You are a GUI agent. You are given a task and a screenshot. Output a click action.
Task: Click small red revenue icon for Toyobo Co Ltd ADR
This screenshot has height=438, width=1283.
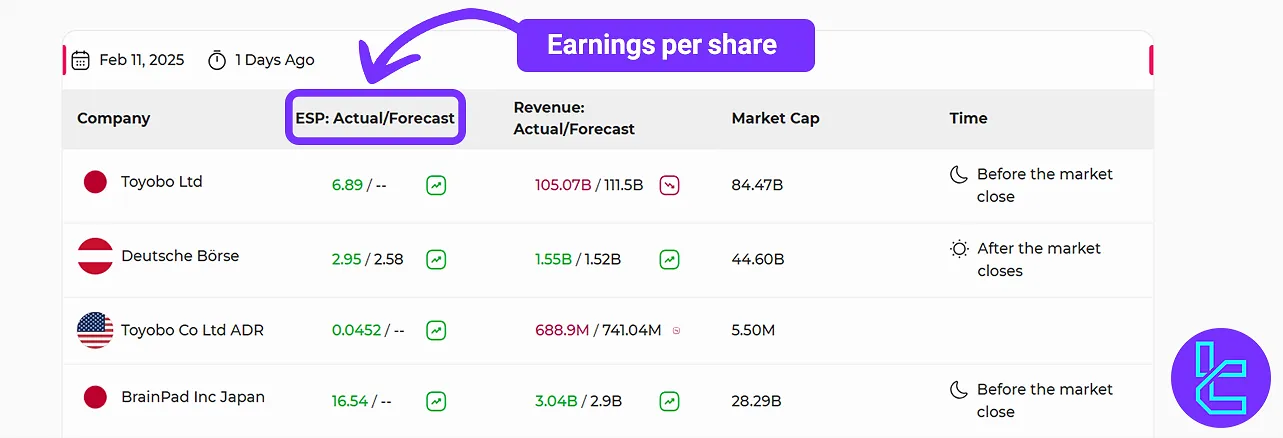tap(677, 330)
